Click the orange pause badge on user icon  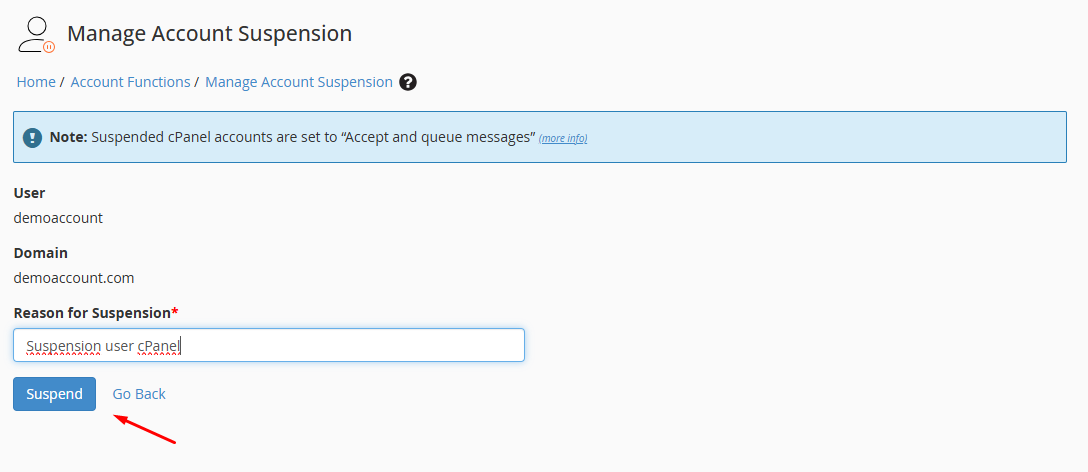click(49, 47)
